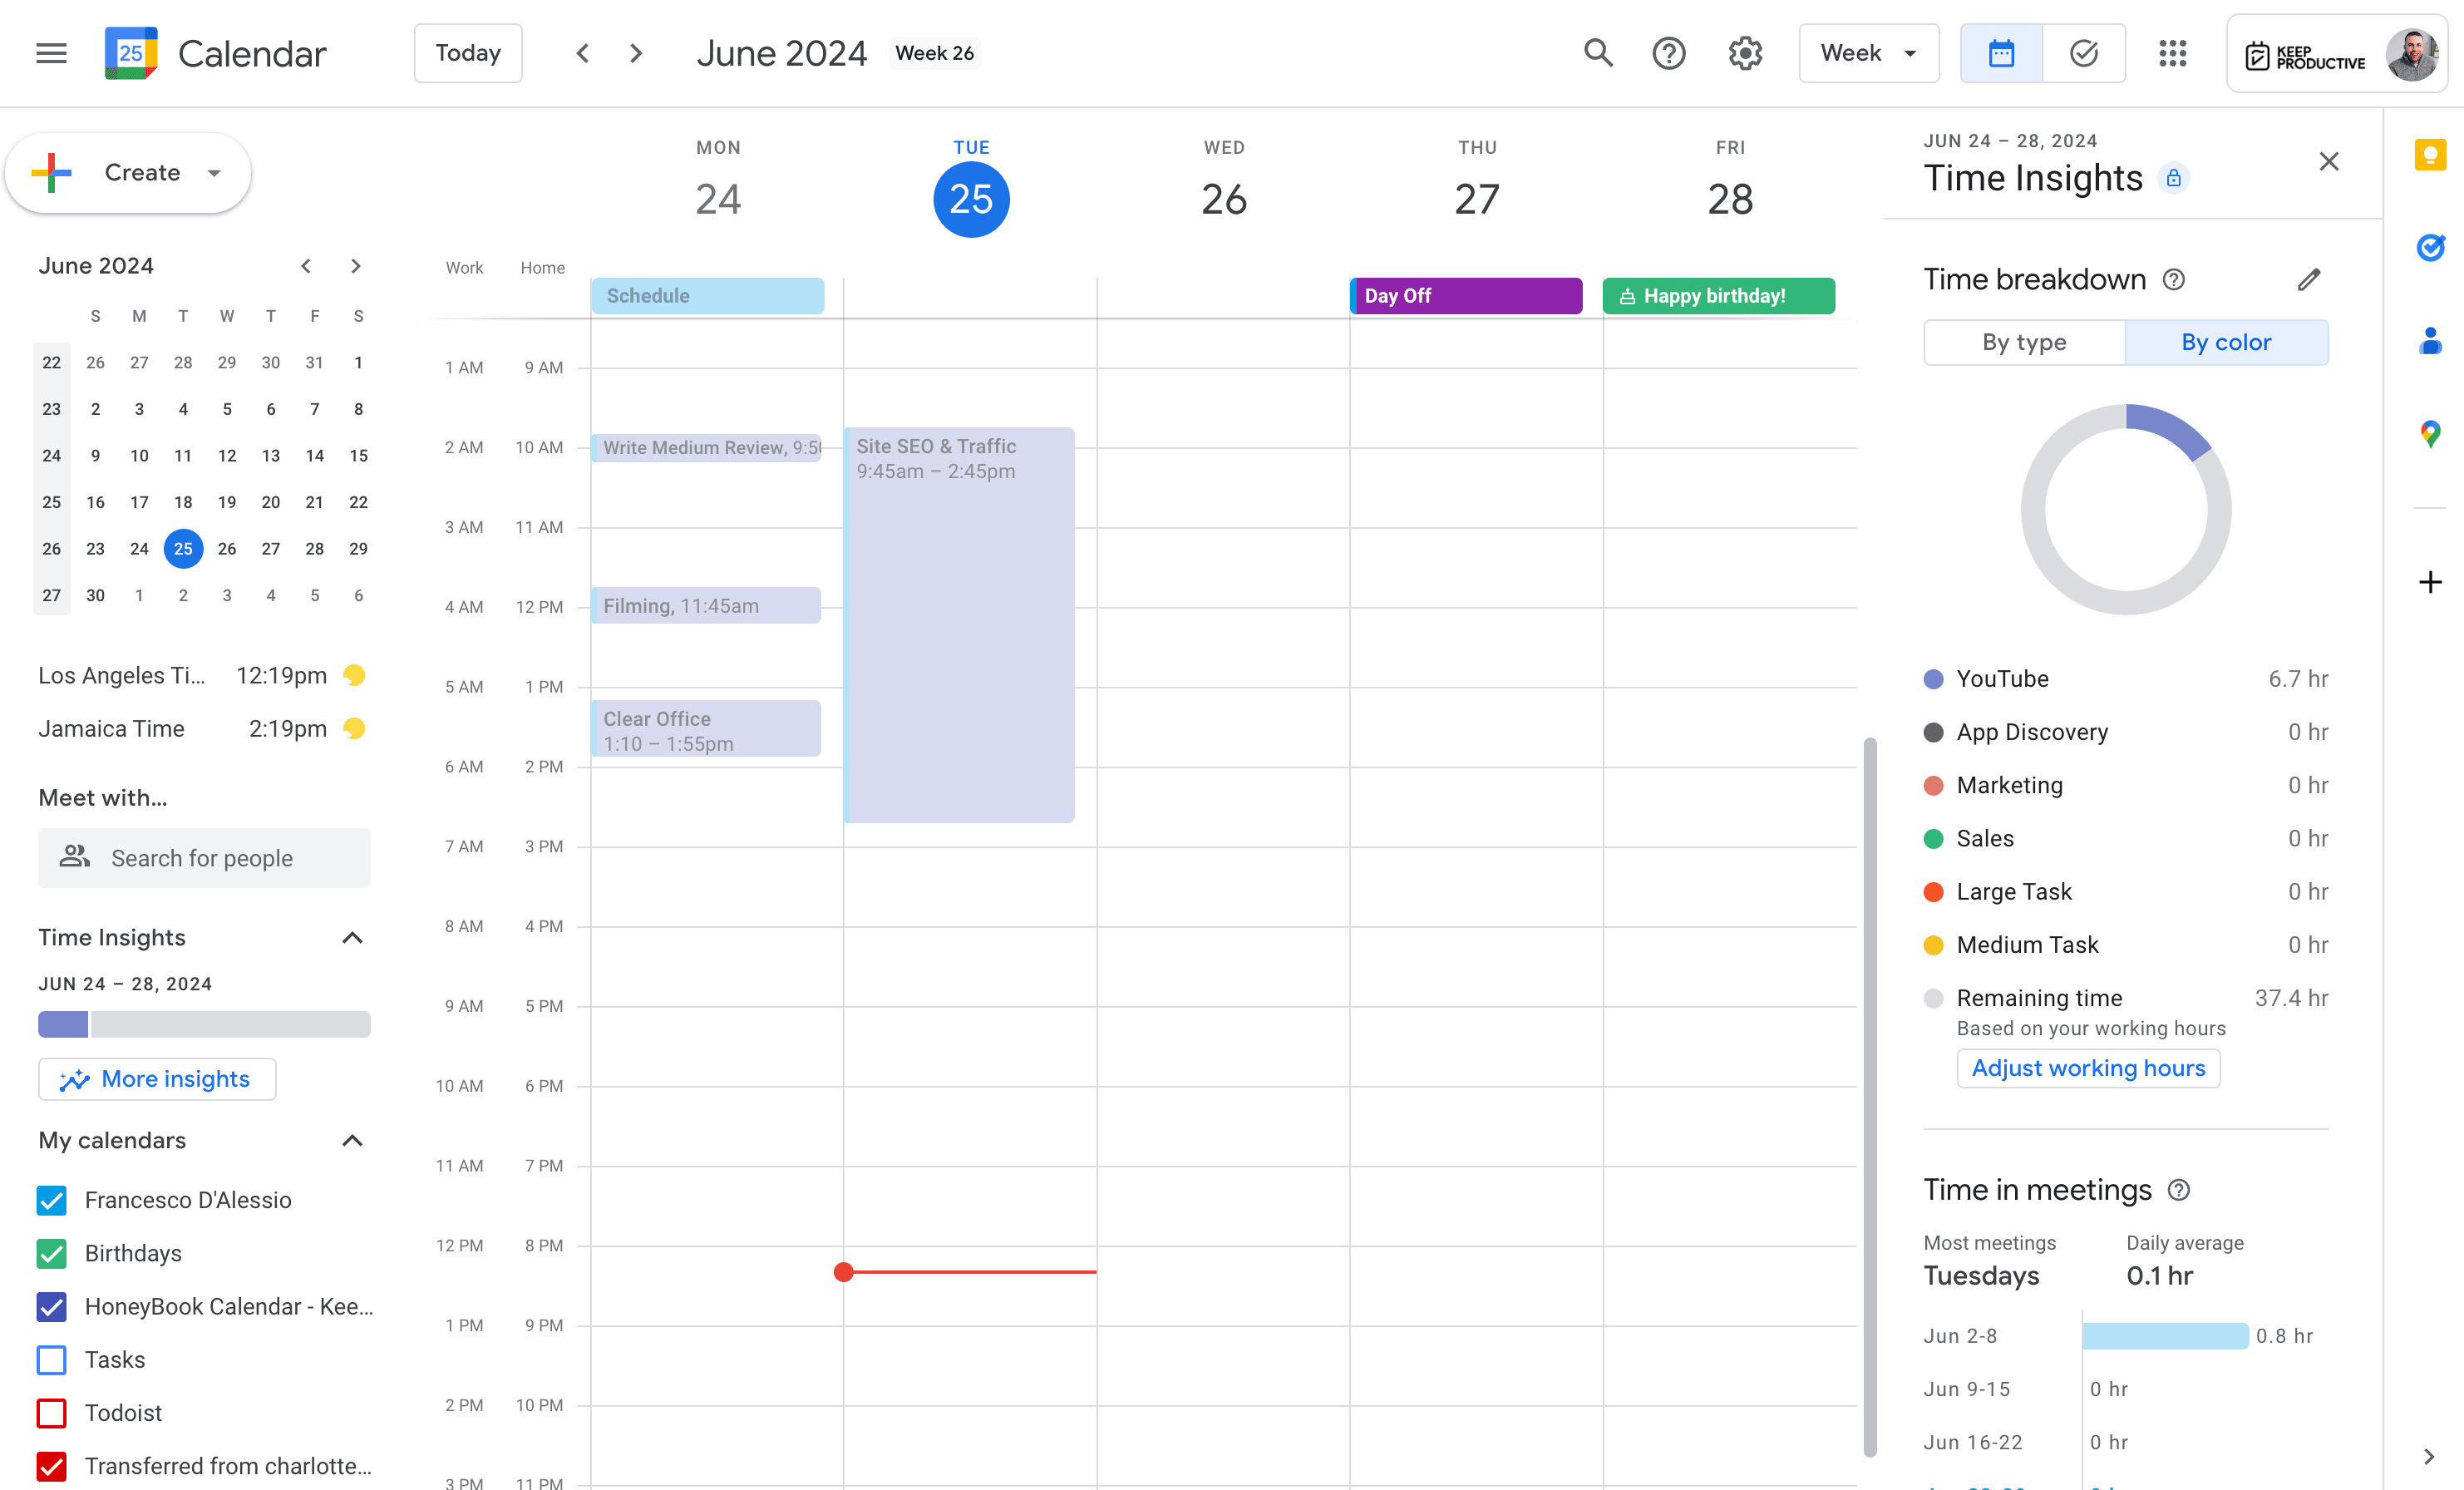Click the Help question mark icon
This screenshot has width=2464, height=1490.
tap(1668, 52)
